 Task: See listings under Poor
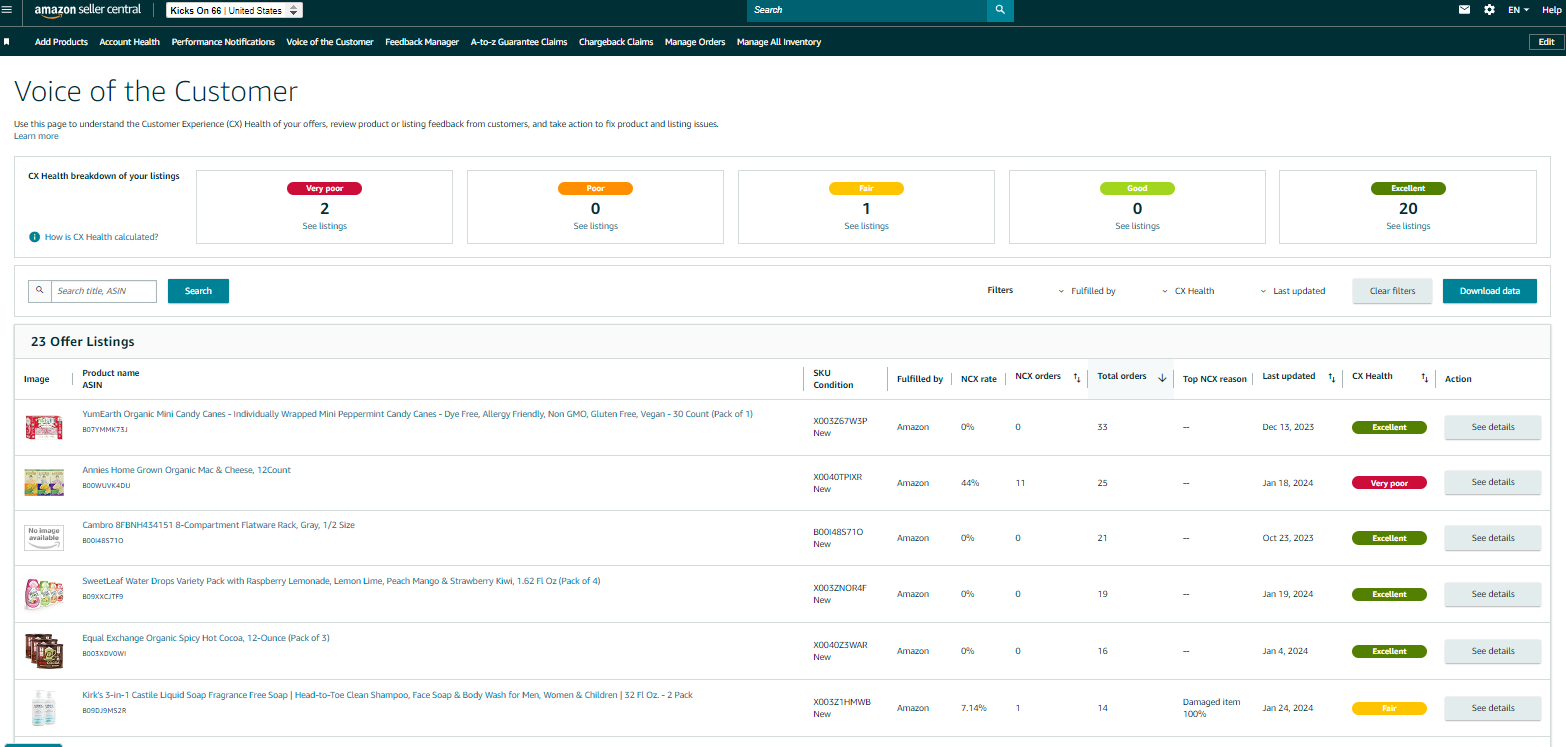point(596,226)
